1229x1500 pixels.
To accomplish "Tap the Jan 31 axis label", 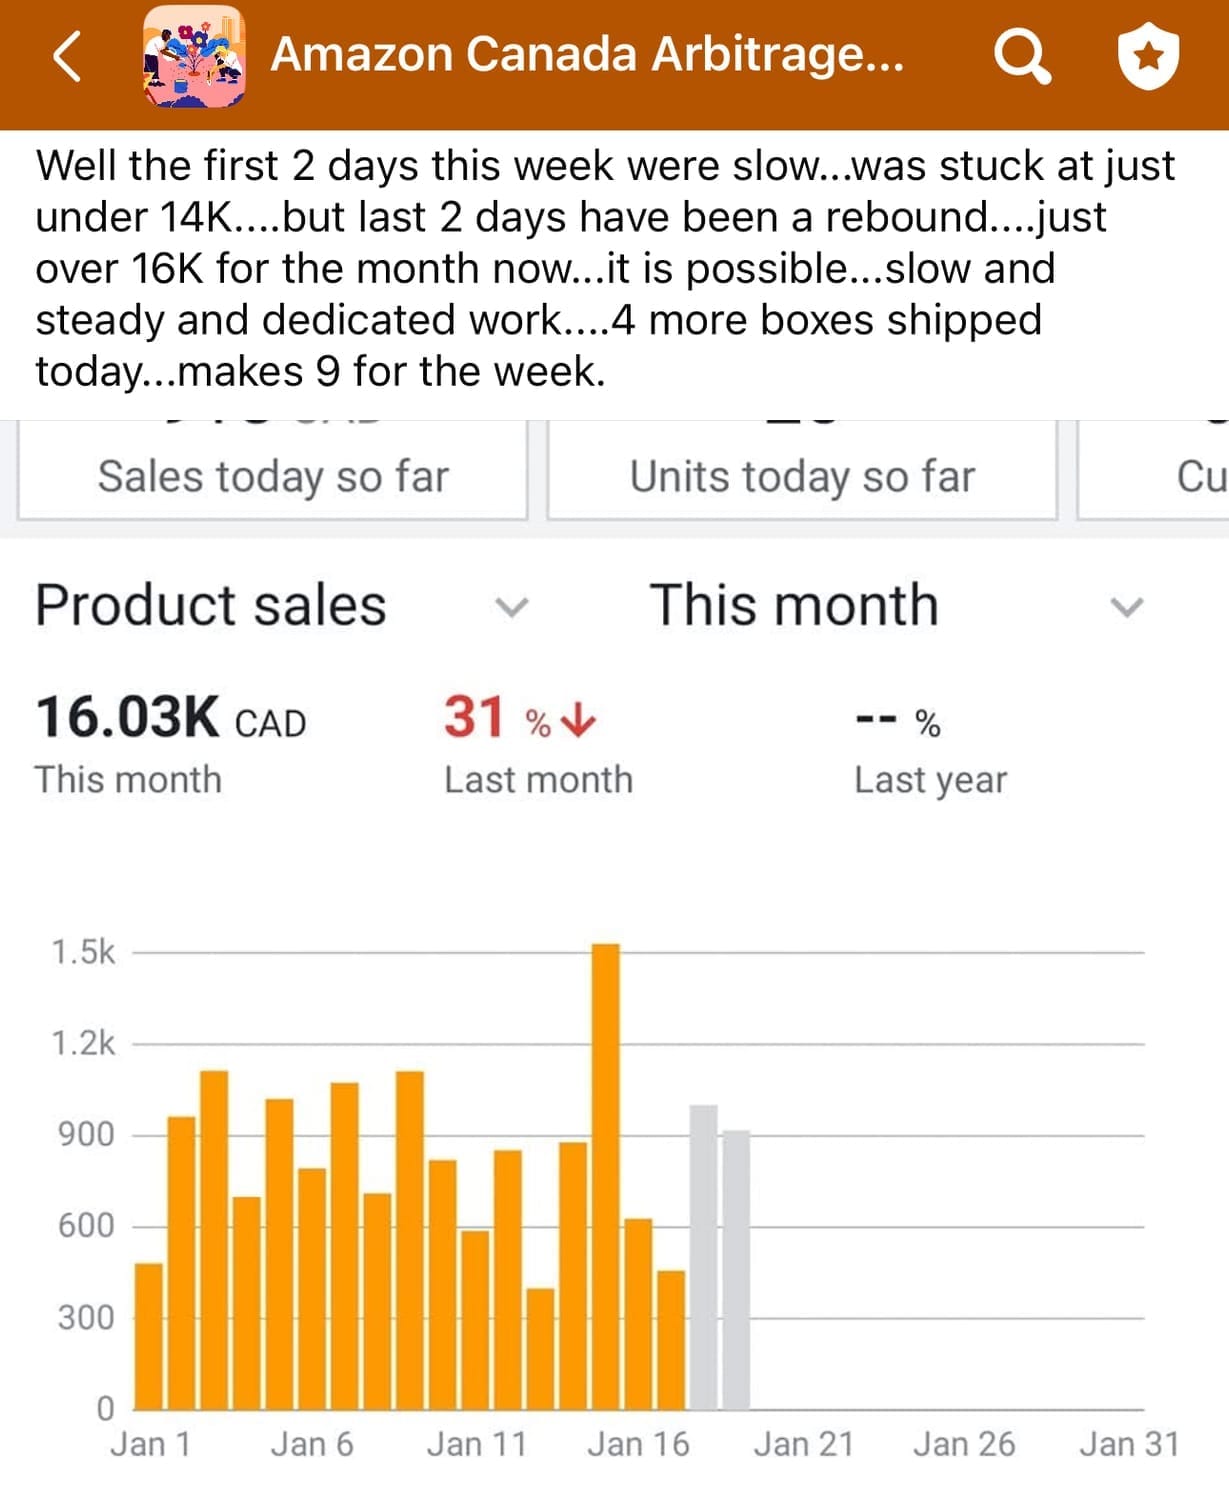I will click(x=1128, y=1444).
